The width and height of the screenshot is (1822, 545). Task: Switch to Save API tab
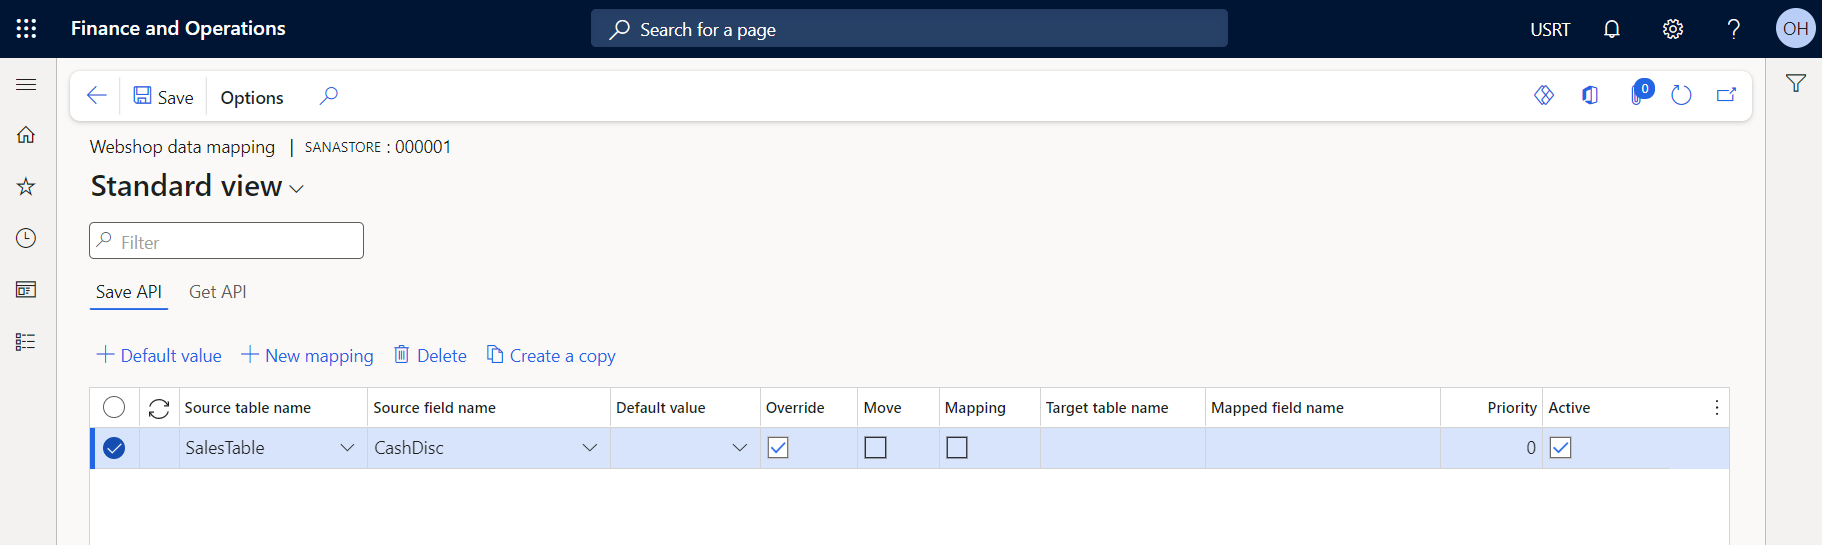[x=128, y=292]
